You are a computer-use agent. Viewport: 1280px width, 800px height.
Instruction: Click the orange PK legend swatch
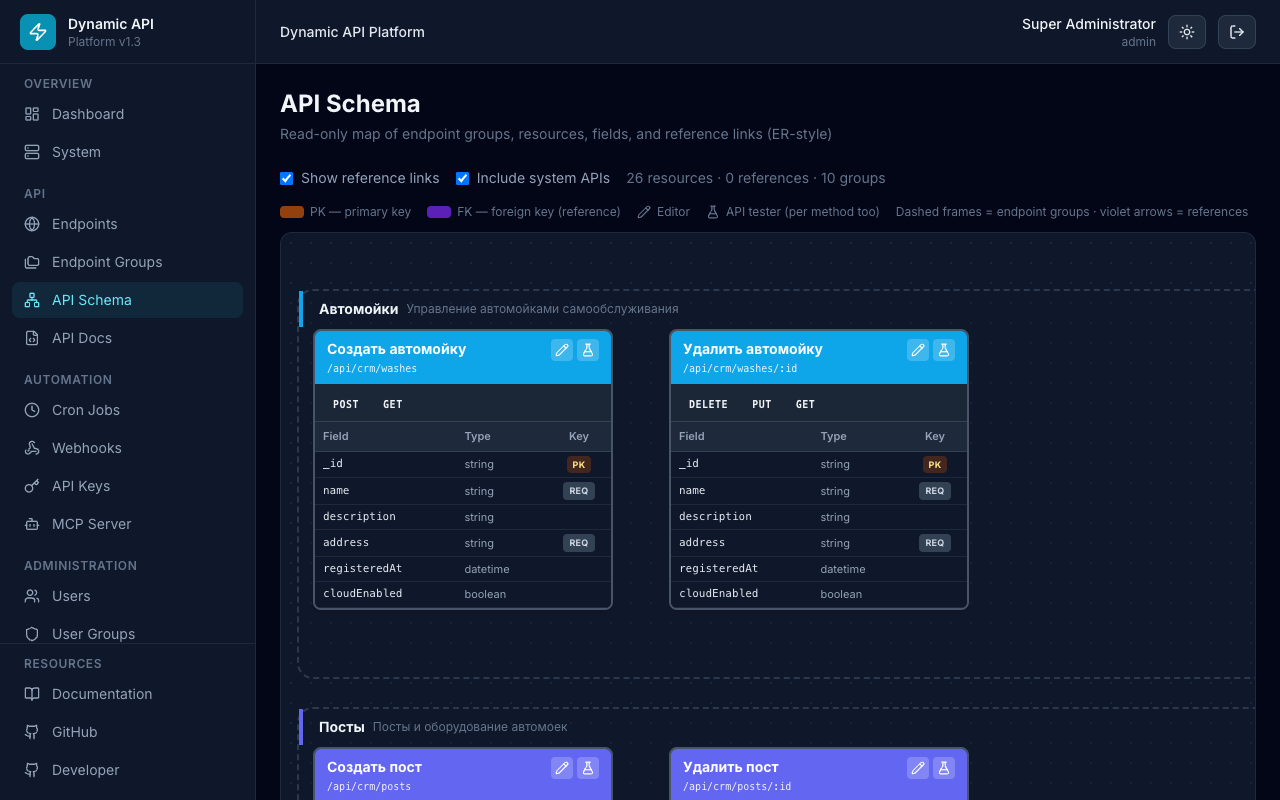(292, 212)
